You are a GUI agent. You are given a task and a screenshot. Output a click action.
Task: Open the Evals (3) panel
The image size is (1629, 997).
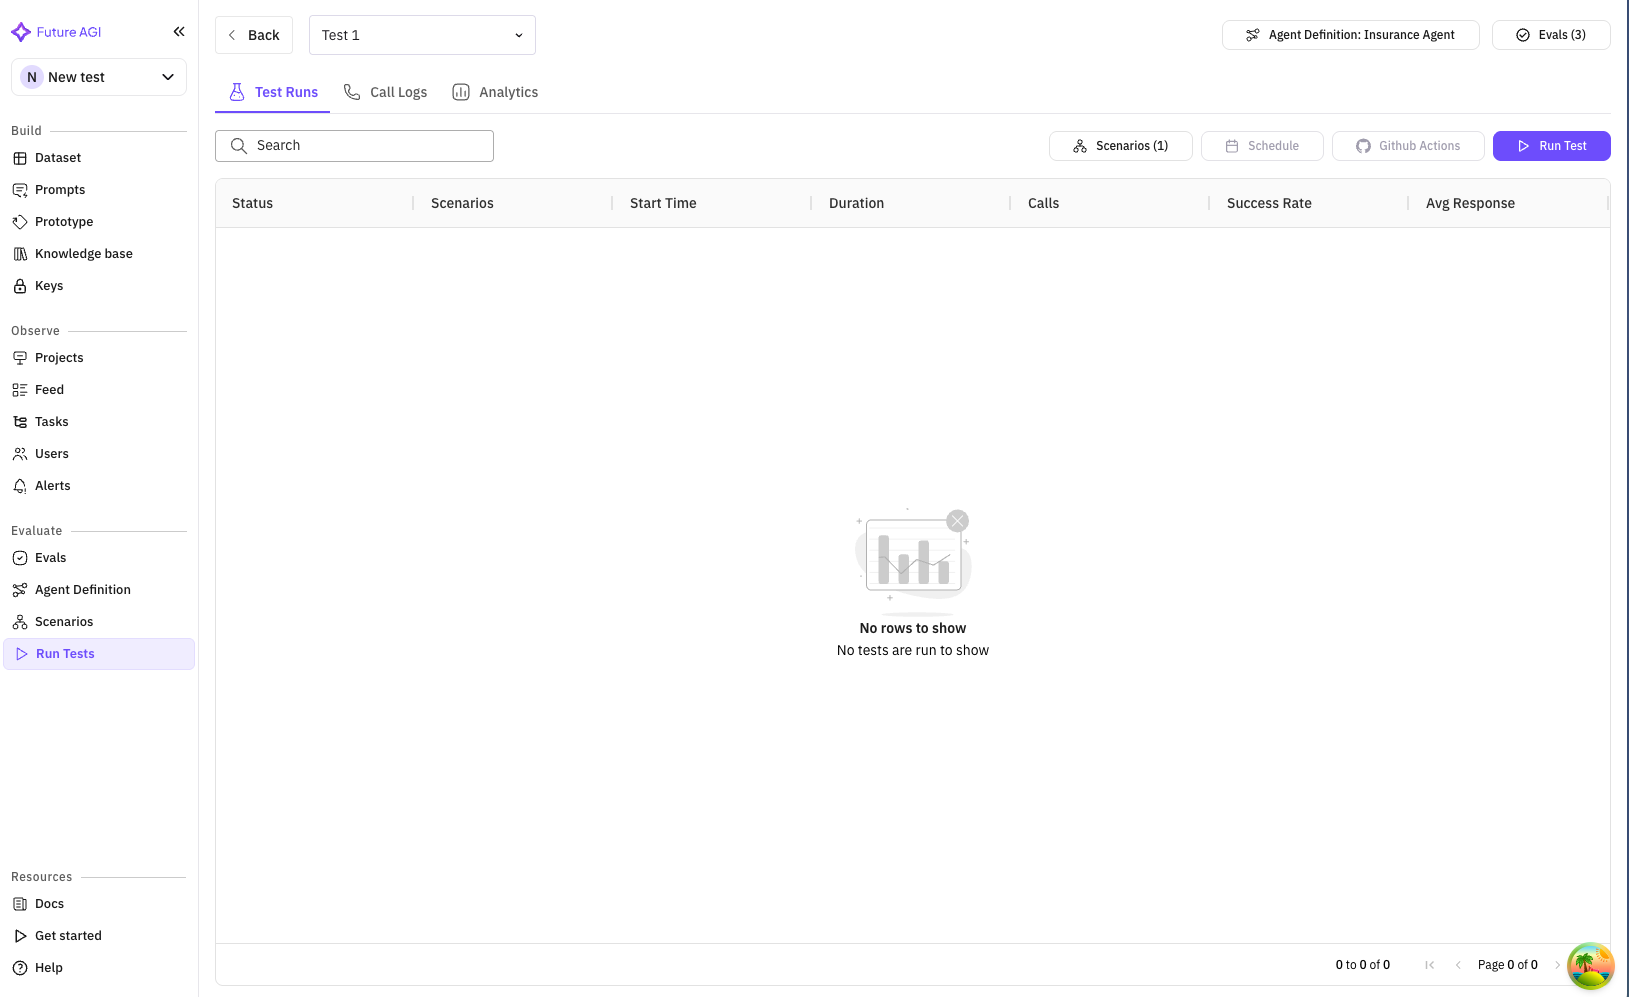[x=1551, y=34]
